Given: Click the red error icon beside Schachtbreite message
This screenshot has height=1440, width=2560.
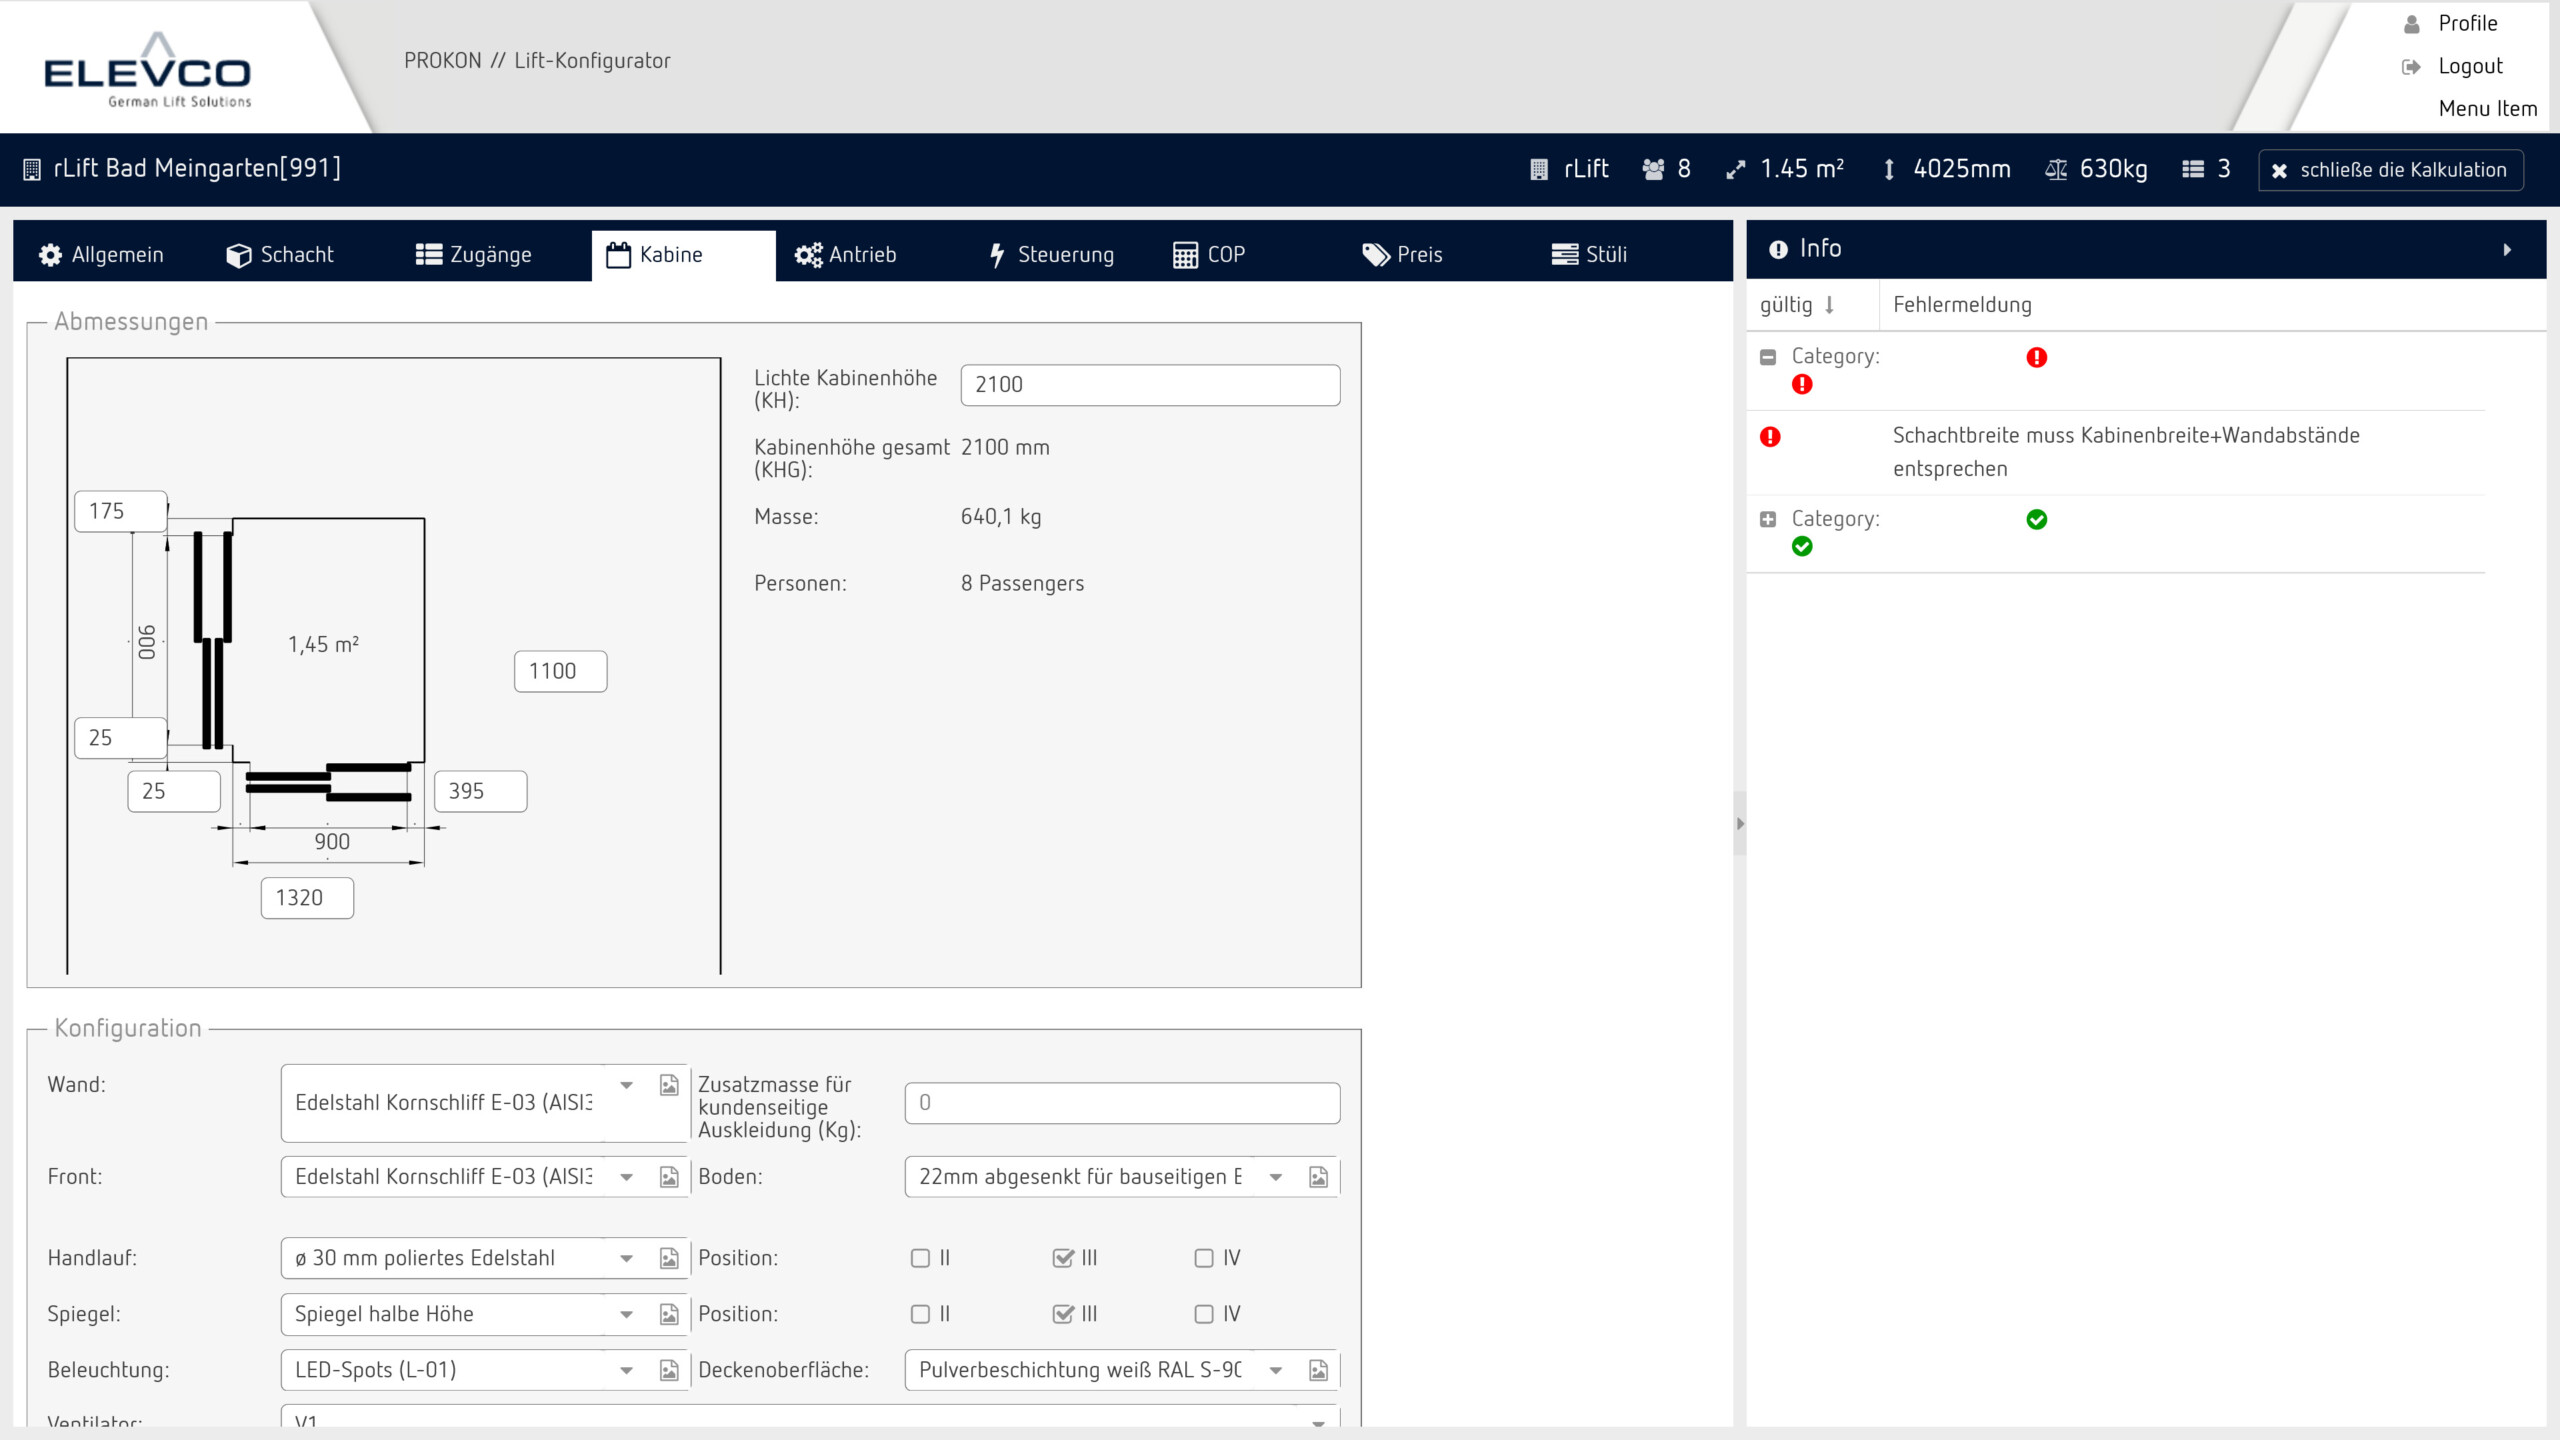Looking at the screenshot, I should pyautogui.click(x=1770, y=437).
